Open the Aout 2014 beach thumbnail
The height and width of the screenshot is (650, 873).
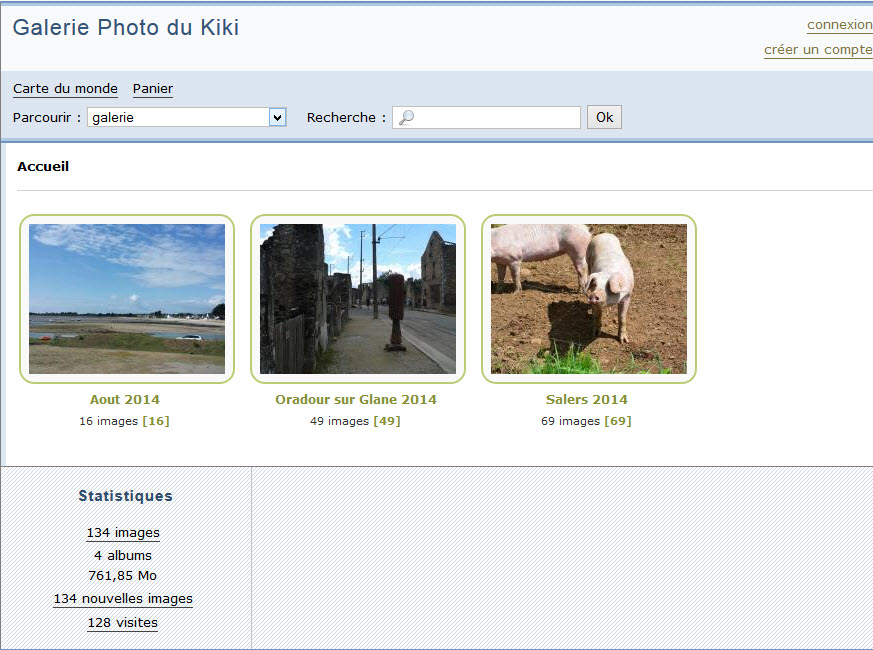(x=127, y=299)
